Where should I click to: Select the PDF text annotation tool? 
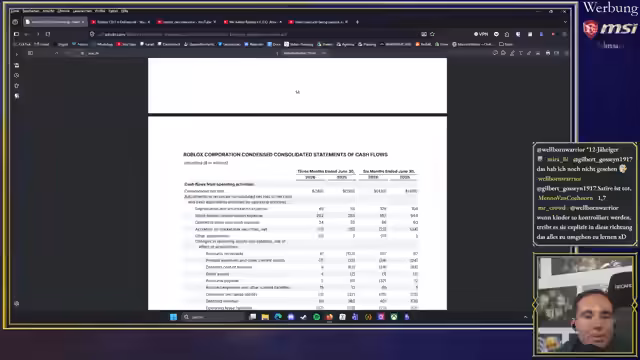click(521, 53)
